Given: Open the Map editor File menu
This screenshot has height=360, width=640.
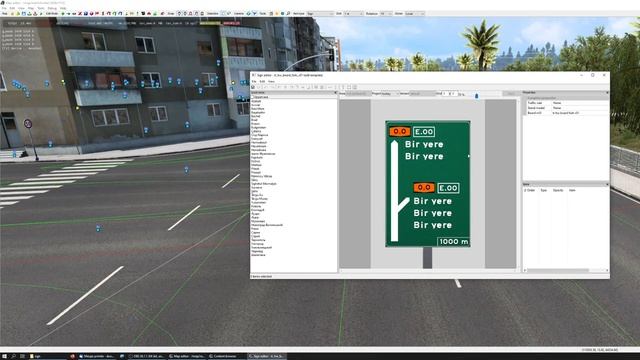Looking at the screenshot, I should click(x=4, y=8).
